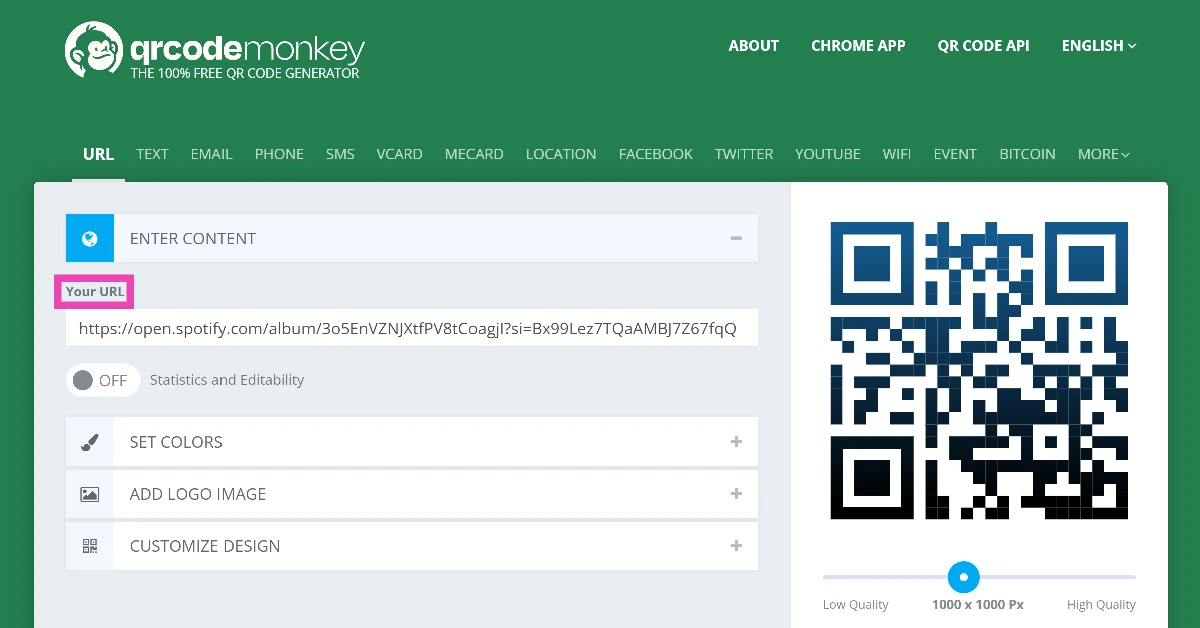Expand Add Logo Image with the plus sign
Image resolution: width=1200 pixels, height=628 pixels.
[736, 494]
